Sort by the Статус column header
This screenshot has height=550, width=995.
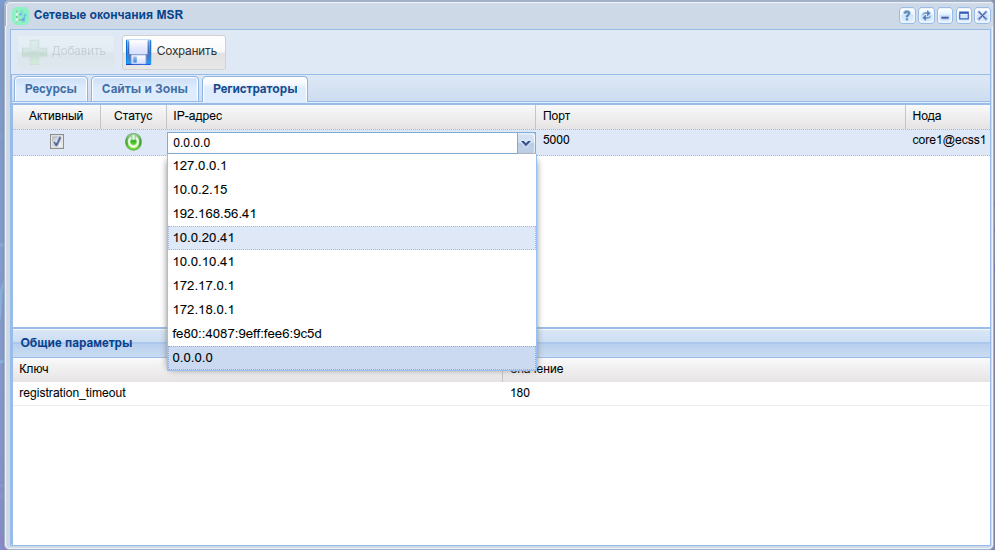click(133, 116)
